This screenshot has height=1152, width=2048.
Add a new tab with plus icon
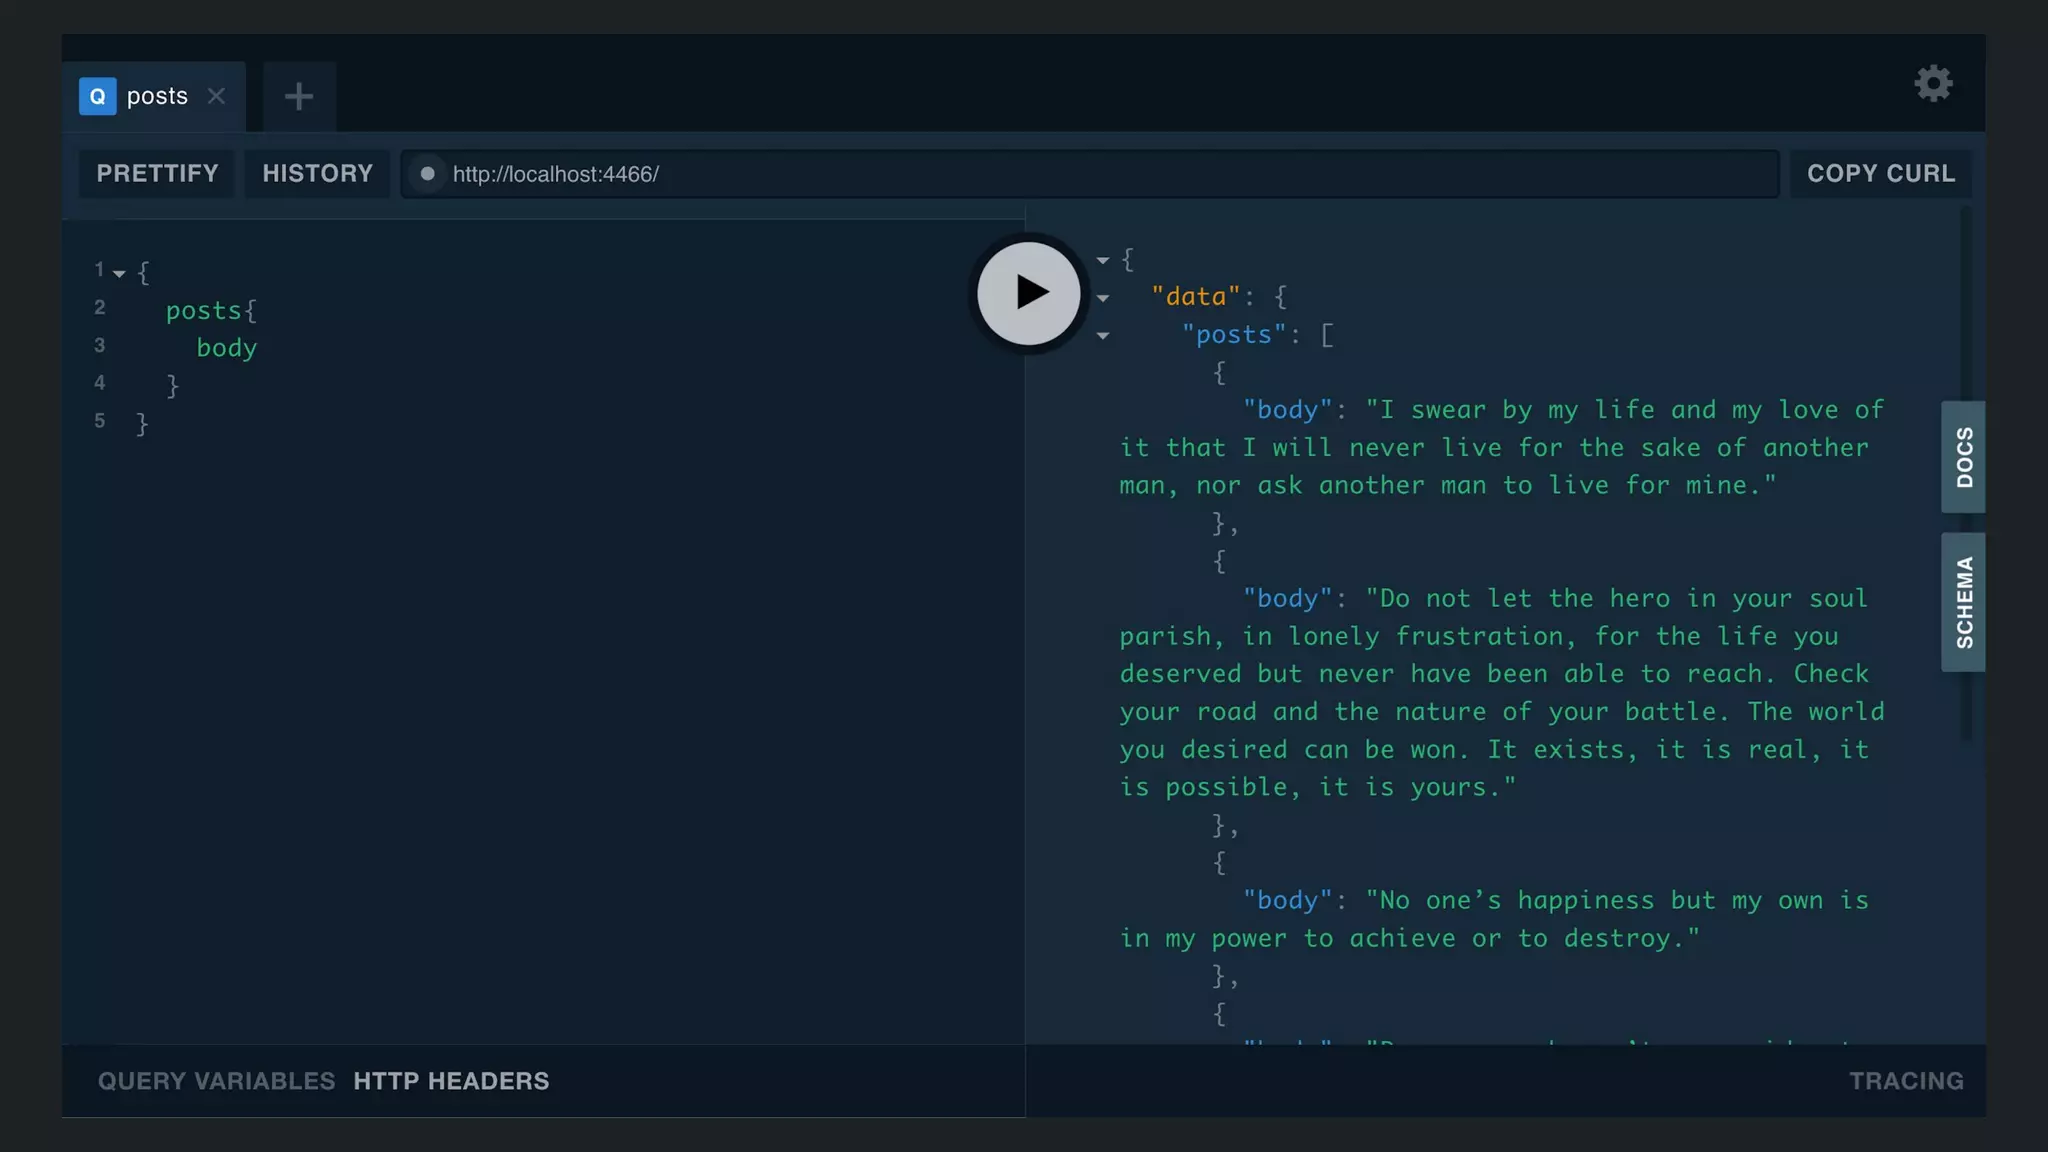click(299, 96)
